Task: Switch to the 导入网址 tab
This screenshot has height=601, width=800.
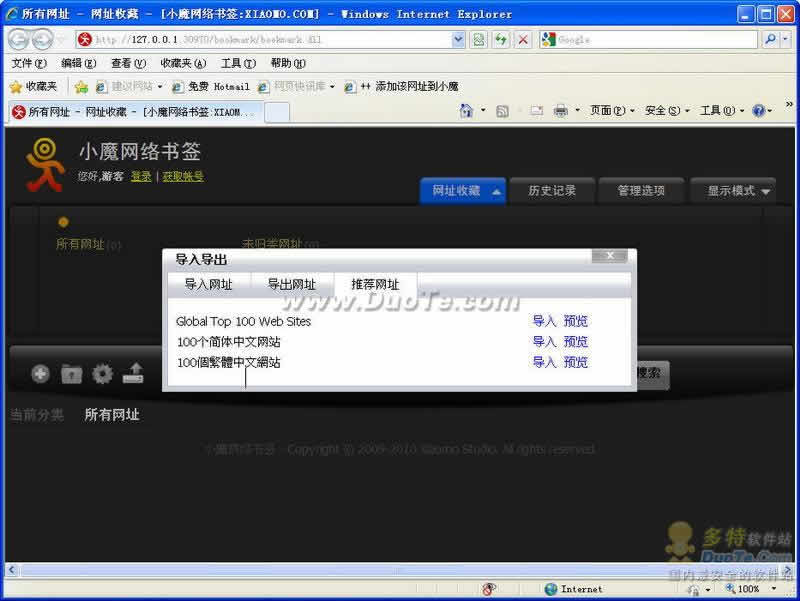Action: (209, 285)
